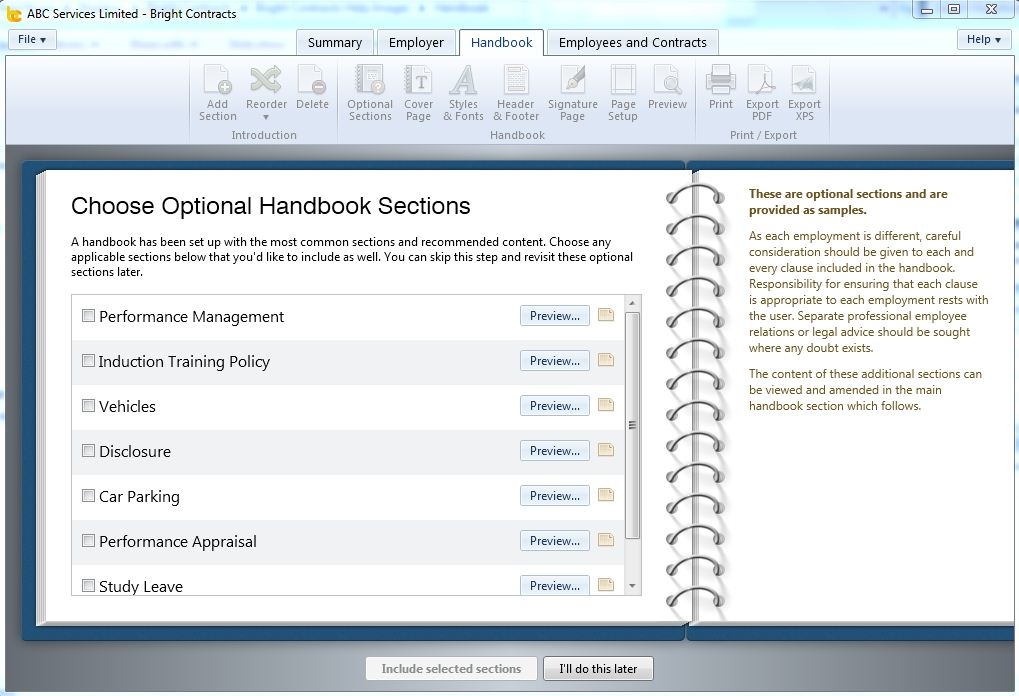1019x696 pixels.
Task: Enable the Vehicles section checkbox
Action: 88,406
